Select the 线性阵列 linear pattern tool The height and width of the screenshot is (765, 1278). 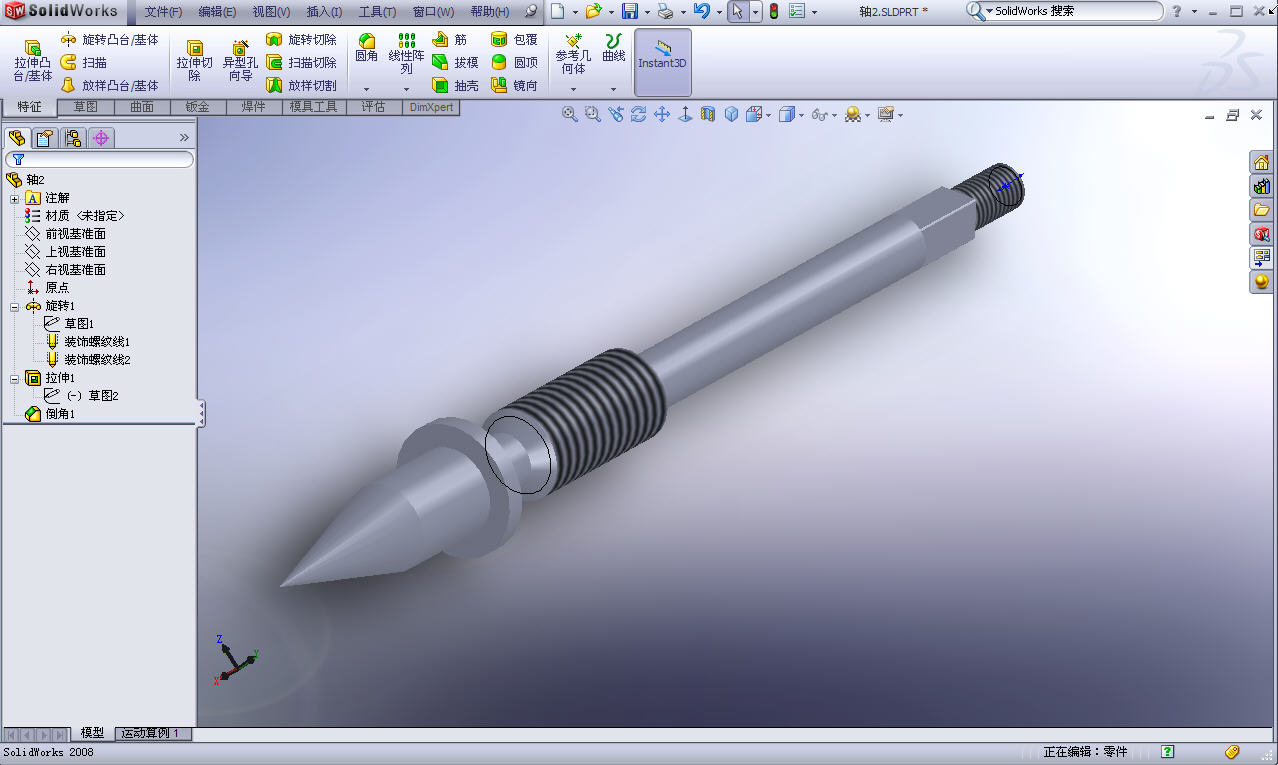click(406, 54)
